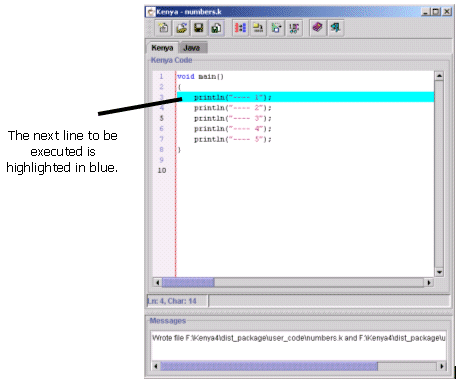Image resolution: width=460 pixels, height=382 pixels.
Task: Click the Messages text output area
Action: pyautogui.click(x=298, y=346)
